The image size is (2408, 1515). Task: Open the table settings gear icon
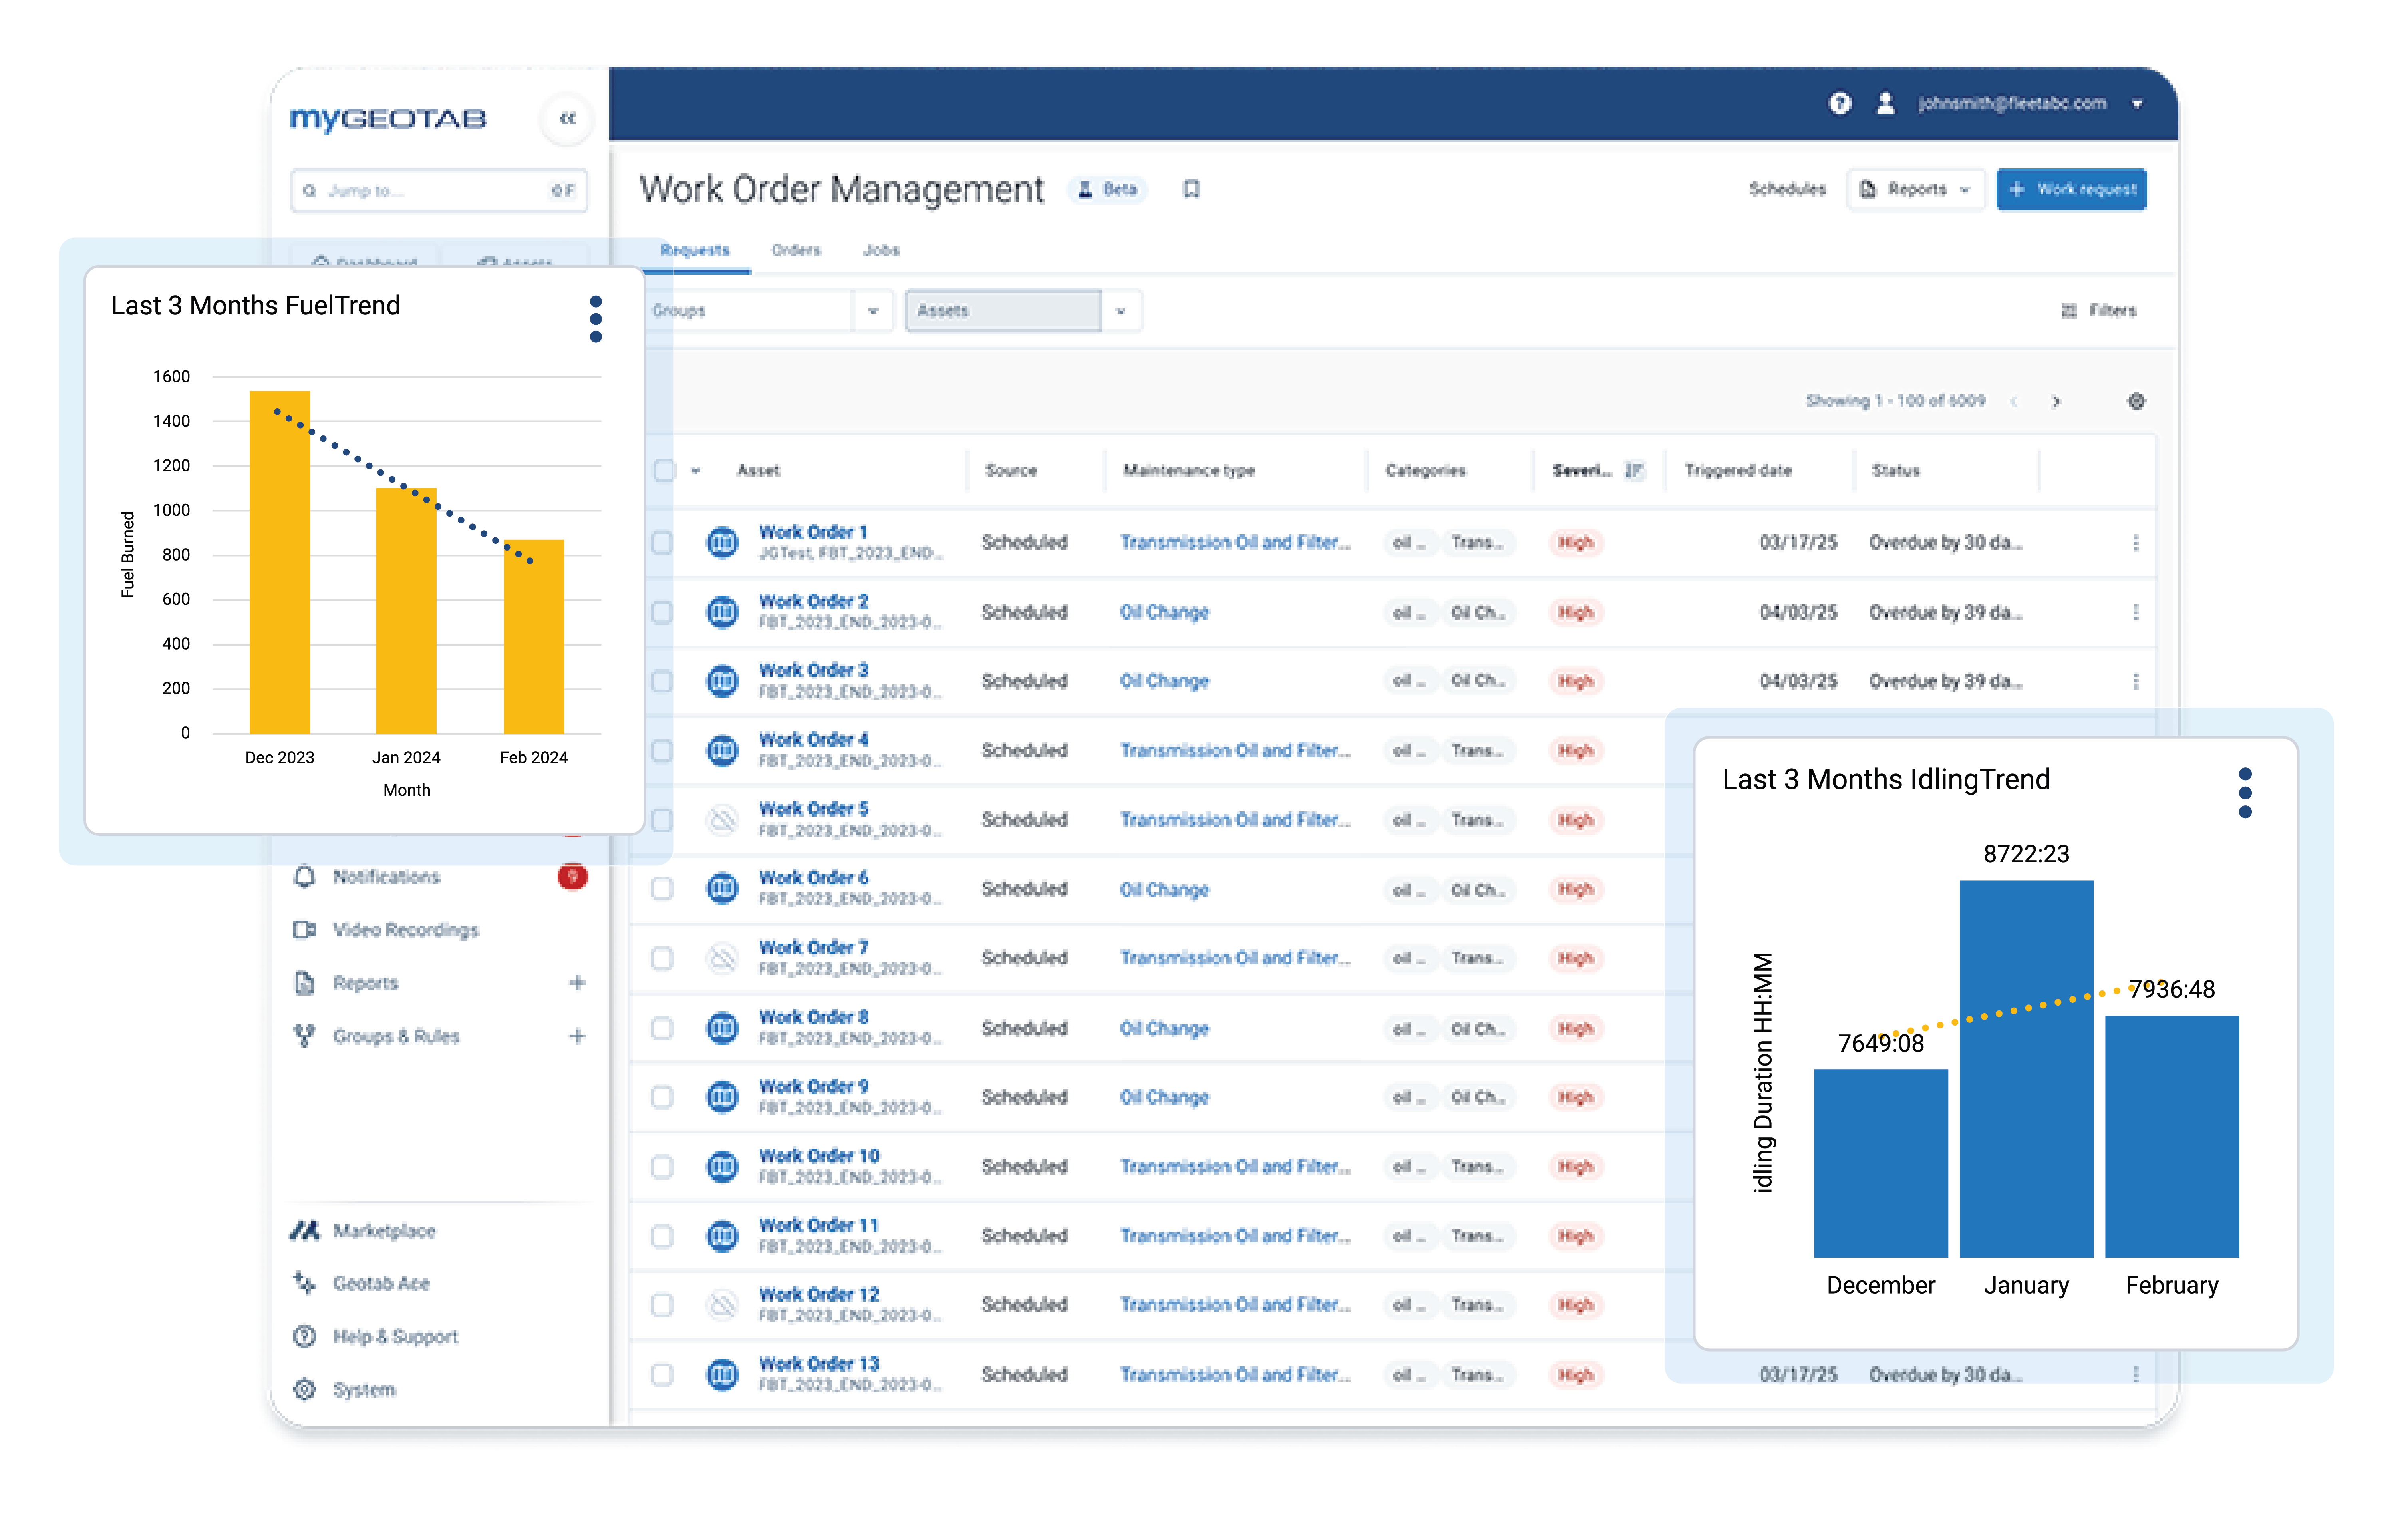[x=2136, y=401]
